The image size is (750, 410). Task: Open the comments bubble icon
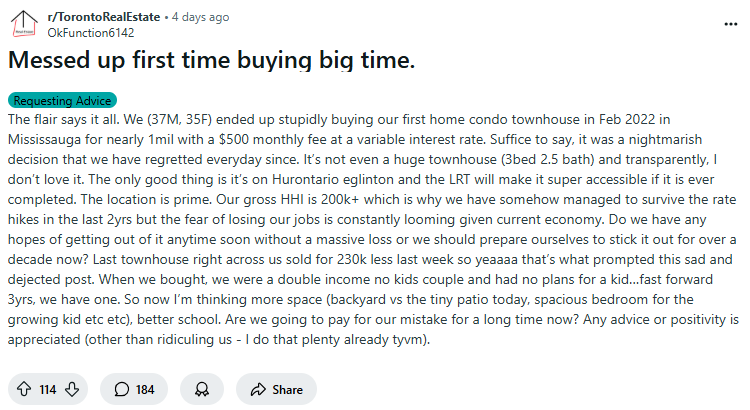(121, 389)
